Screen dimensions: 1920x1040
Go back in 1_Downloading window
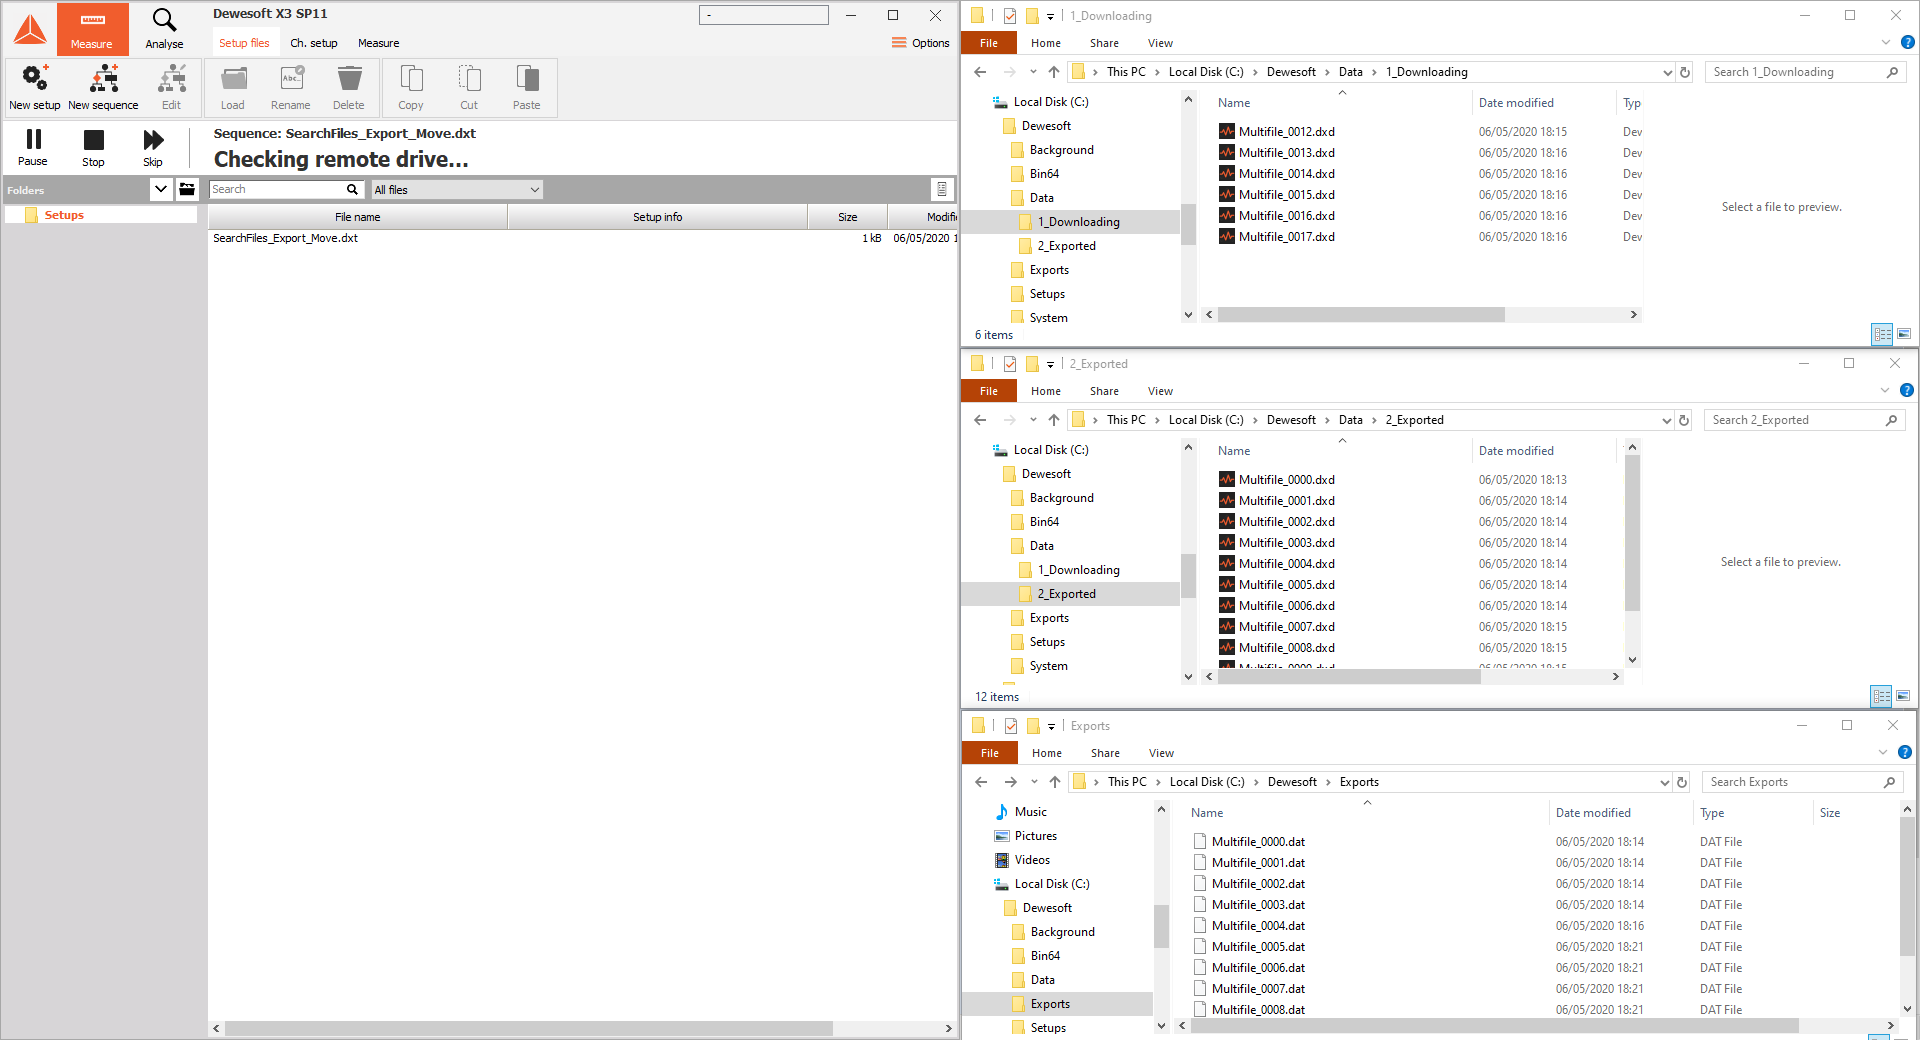click(980, 72)
